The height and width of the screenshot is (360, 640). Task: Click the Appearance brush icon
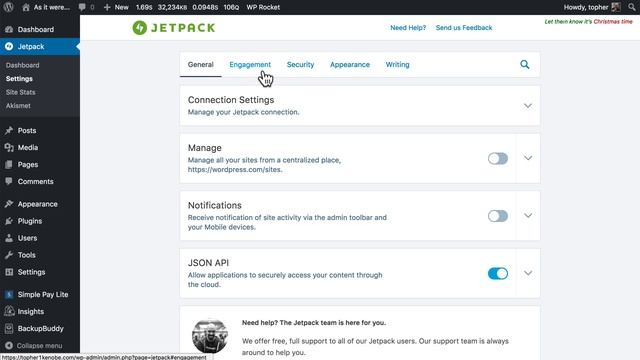[x=9, y=204]
